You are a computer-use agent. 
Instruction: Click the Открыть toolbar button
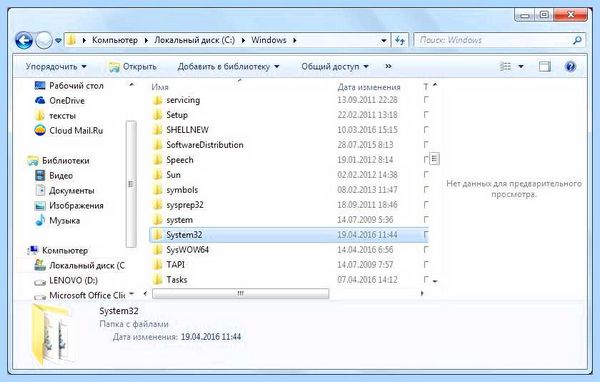point(132,67)
